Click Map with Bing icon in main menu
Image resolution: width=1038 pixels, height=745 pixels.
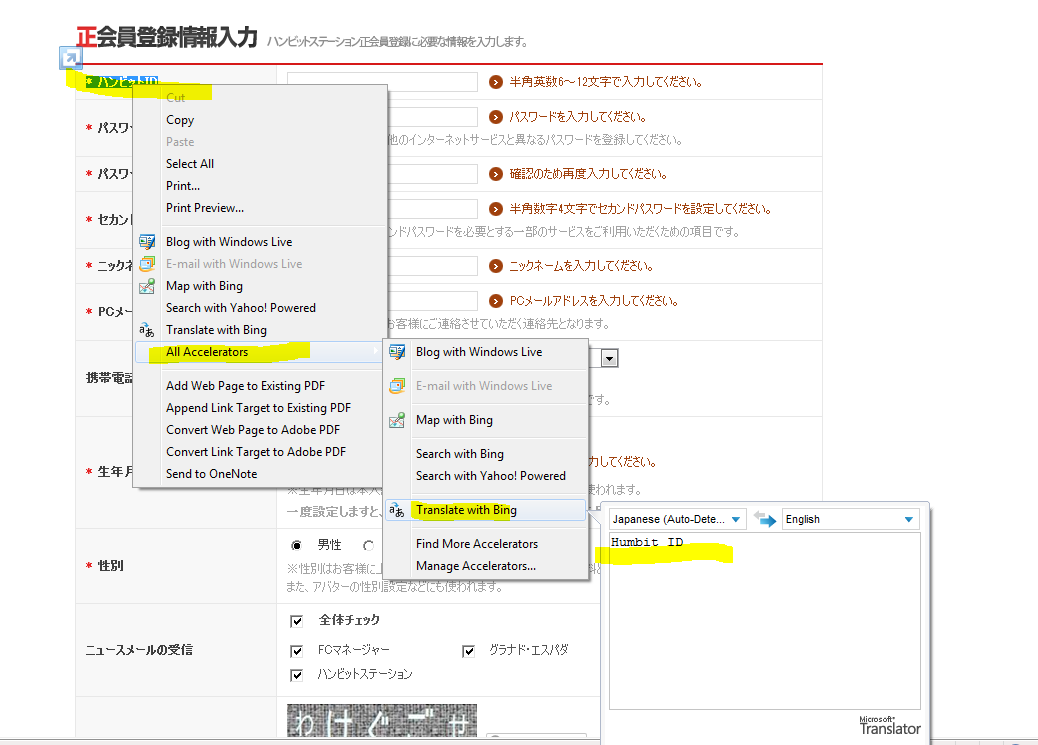point(147,286)
